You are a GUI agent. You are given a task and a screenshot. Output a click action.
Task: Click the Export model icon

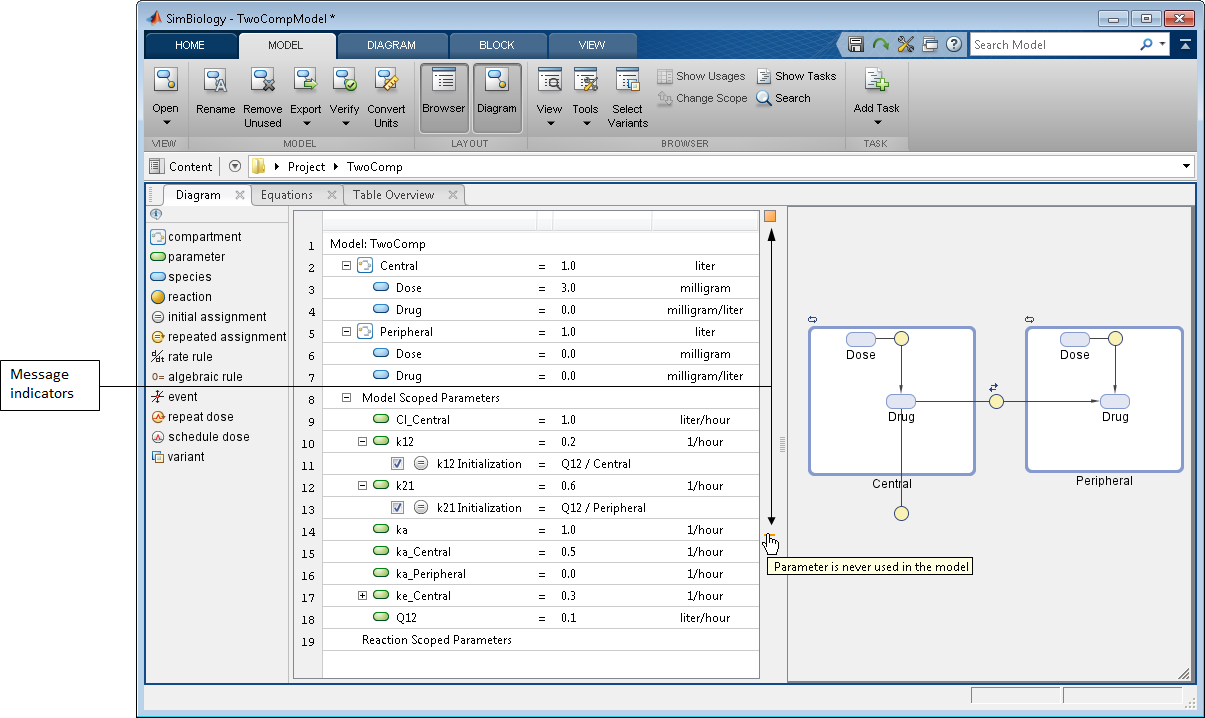coord(305,81)
